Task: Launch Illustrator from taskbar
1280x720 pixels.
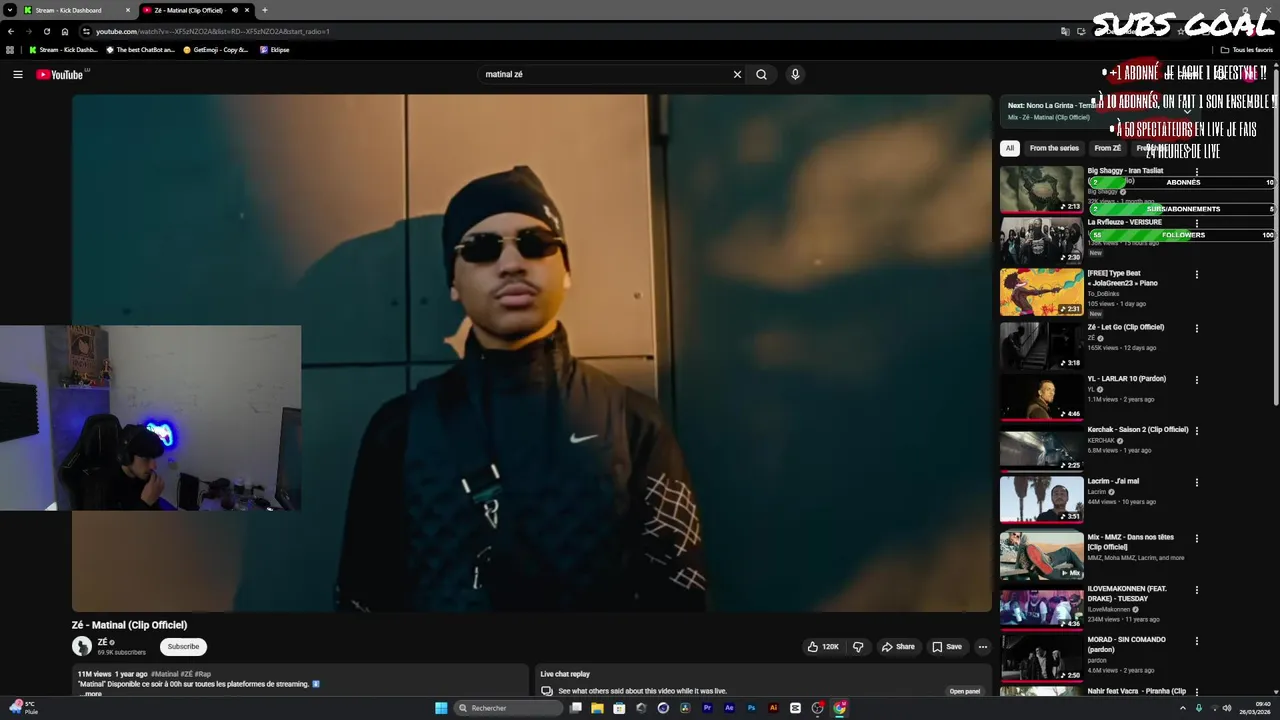Action: 773,708
